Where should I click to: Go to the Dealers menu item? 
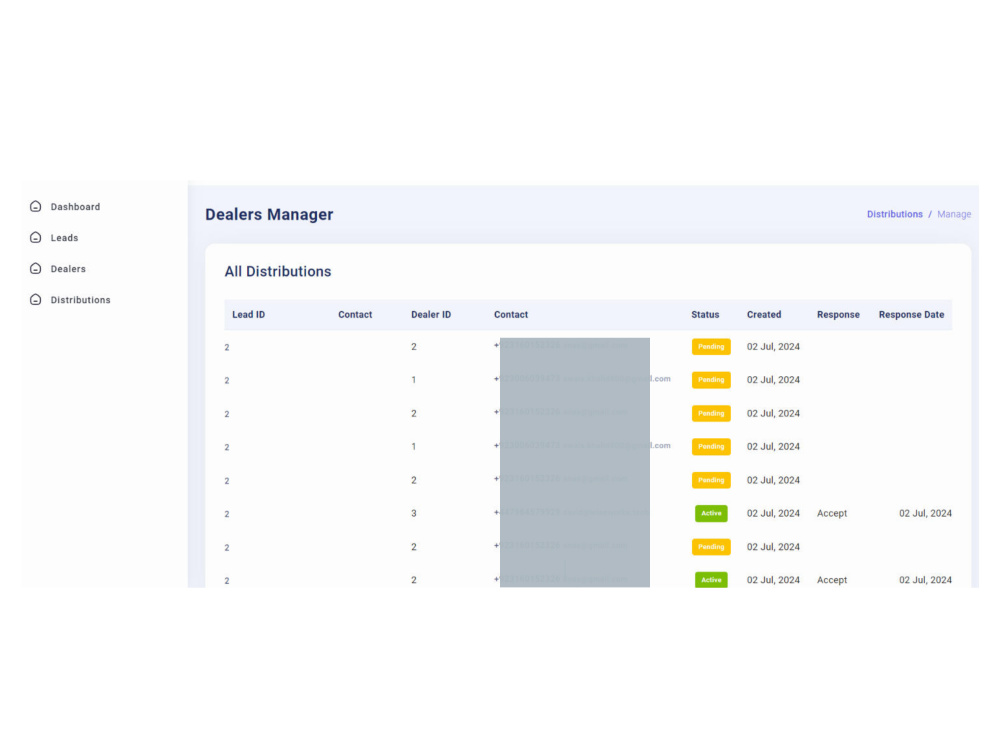tap(68, 269)
